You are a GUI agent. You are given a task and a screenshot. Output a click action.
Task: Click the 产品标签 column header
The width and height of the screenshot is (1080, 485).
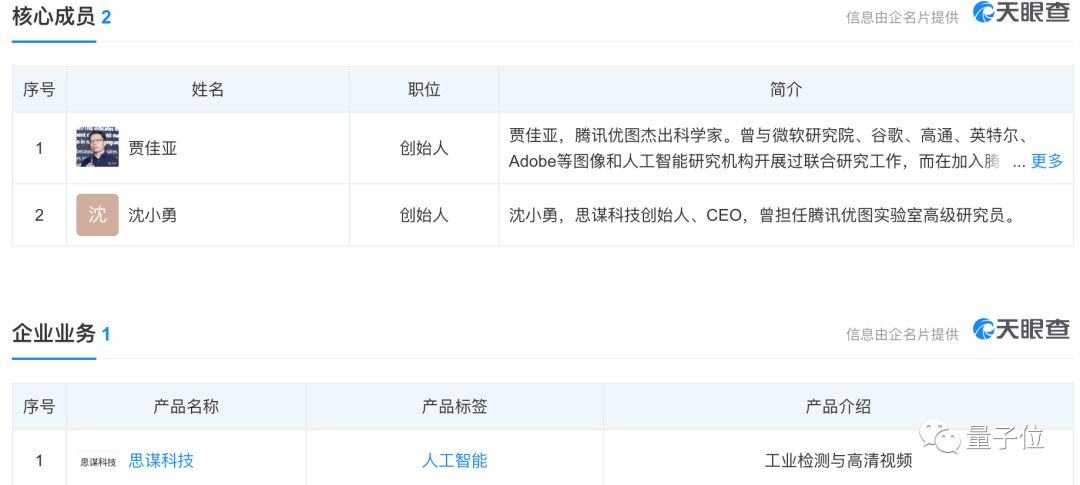[455, 407]
